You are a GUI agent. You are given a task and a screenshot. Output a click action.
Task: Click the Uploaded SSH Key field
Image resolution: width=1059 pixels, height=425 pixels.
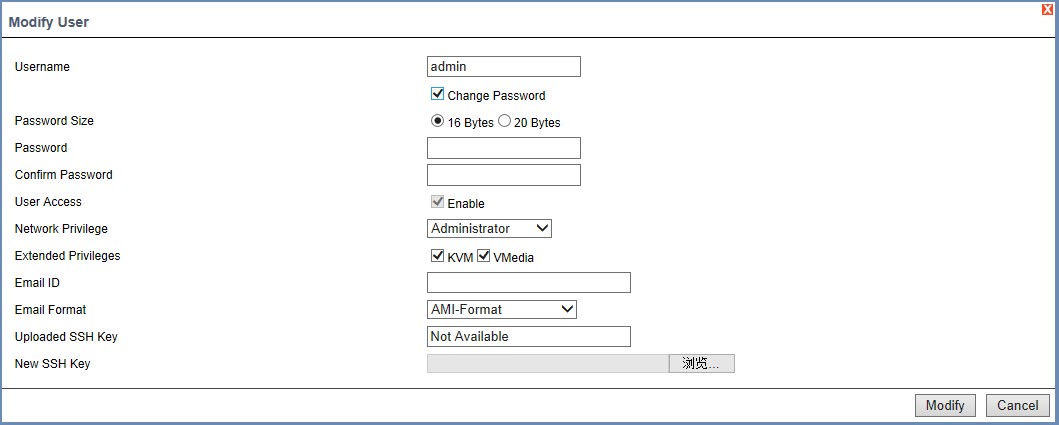coord(528,337)
